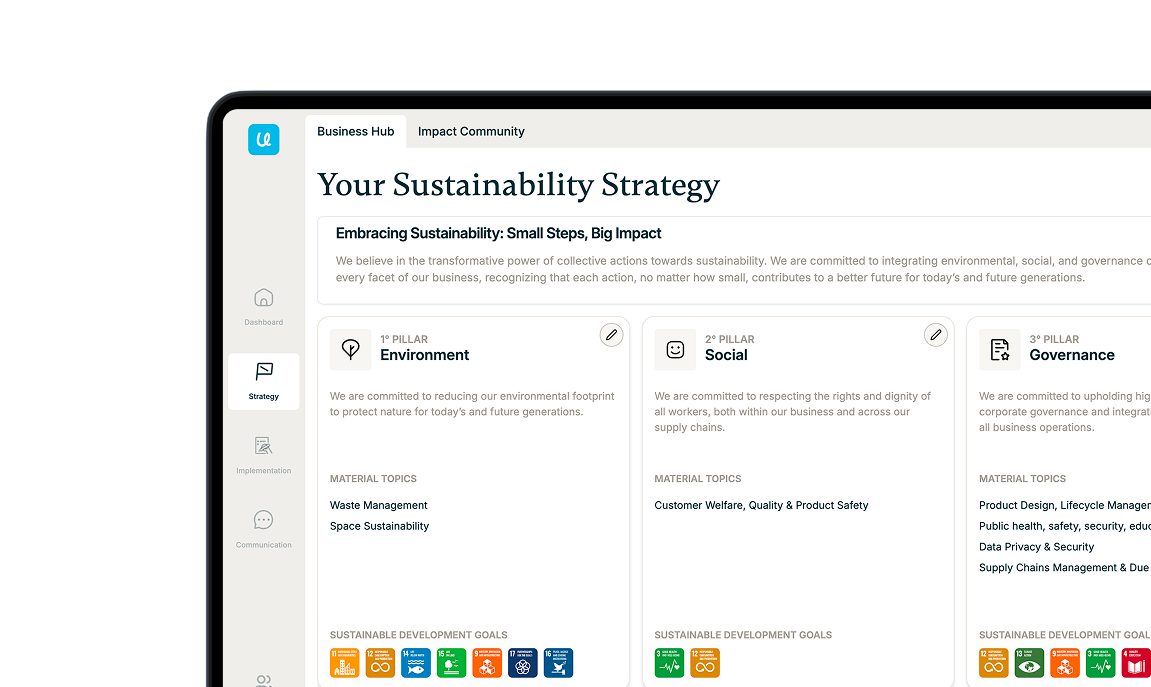The height and width of the screenshot is (687, 1151).
Task: Click Public health, safety, security topic
Action: (1064, 526)
